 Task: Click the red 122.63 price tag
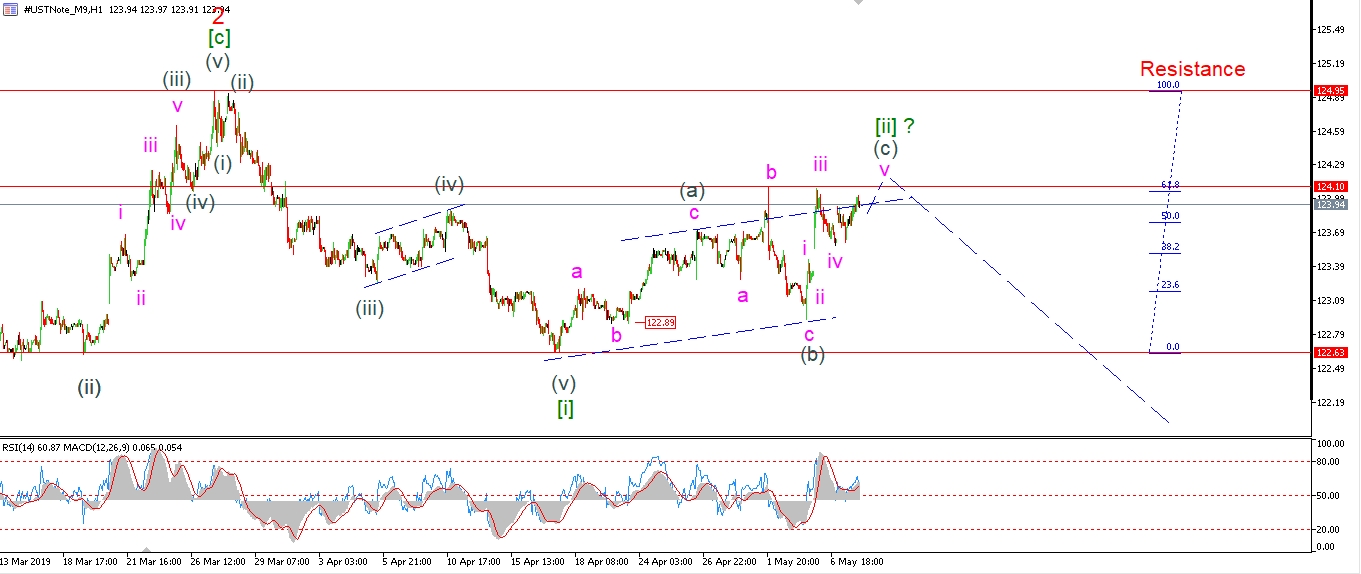click(1333, 353)
